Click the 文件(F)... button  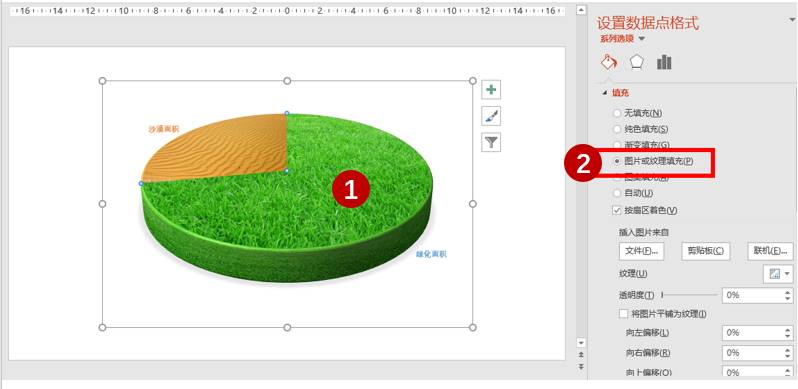[641, 251]
